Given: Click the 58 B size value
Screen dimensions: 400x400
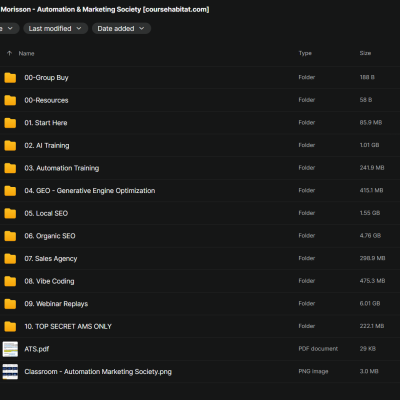Looking at the screenshot, I should click(366, 100).
